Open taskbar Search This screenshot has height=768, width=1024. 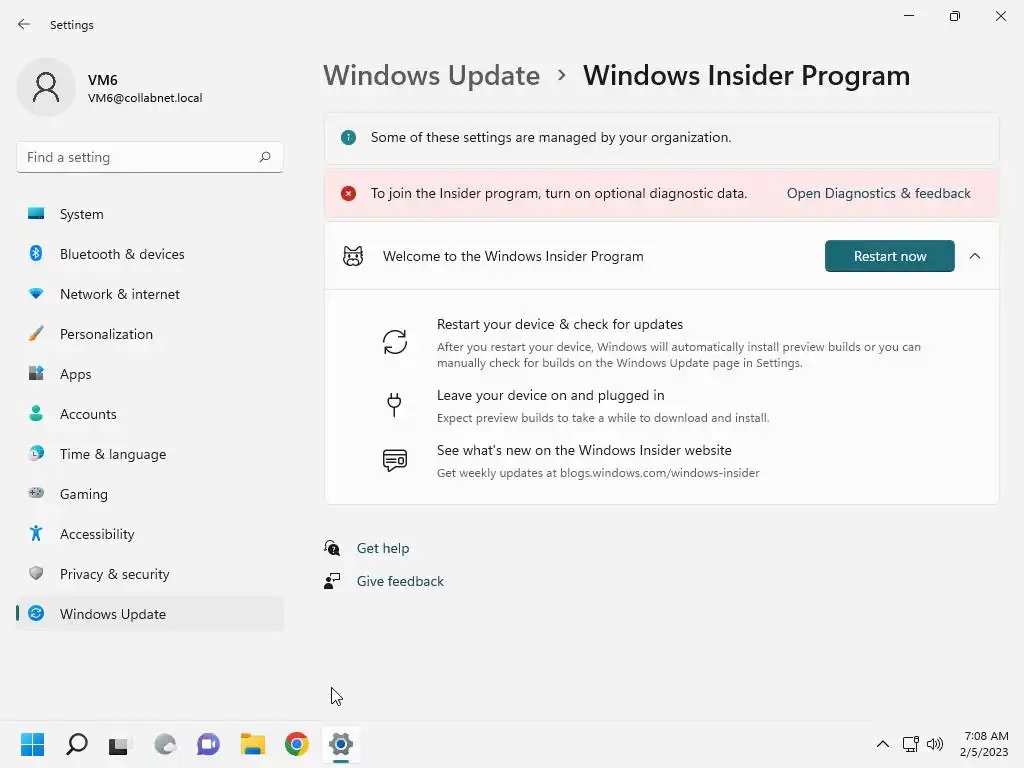click(76, 744)
